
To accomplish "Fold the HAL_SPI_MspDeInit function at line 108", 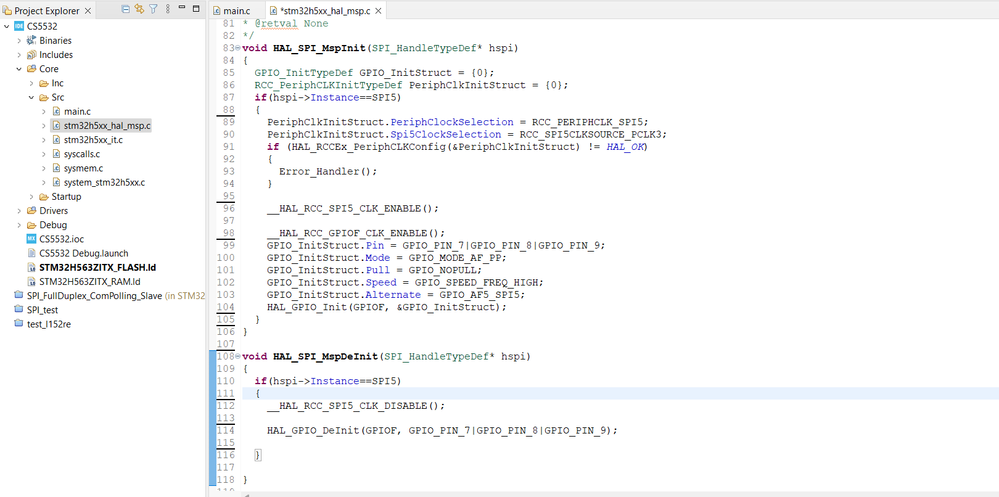I will 237,357.
